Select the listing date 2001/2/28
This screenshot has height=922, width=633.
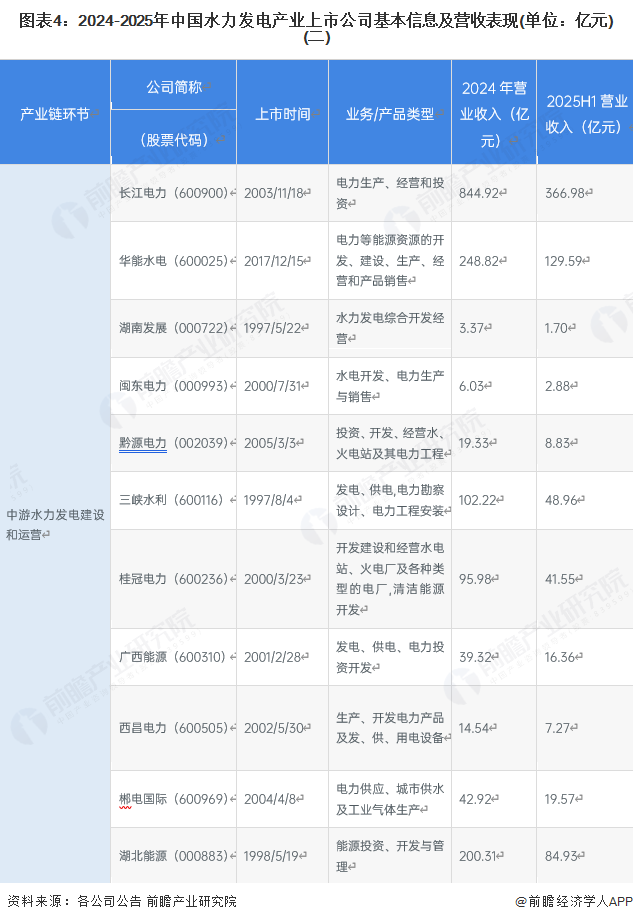click(273, 657)
